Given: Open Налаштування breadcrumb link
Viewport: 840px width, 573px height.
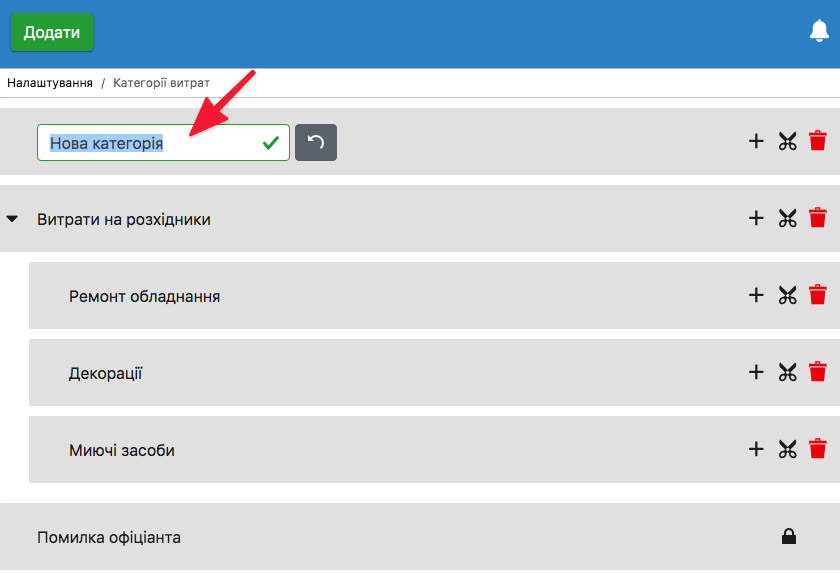Looking at the screenshot, I should [x=50, y=83].
